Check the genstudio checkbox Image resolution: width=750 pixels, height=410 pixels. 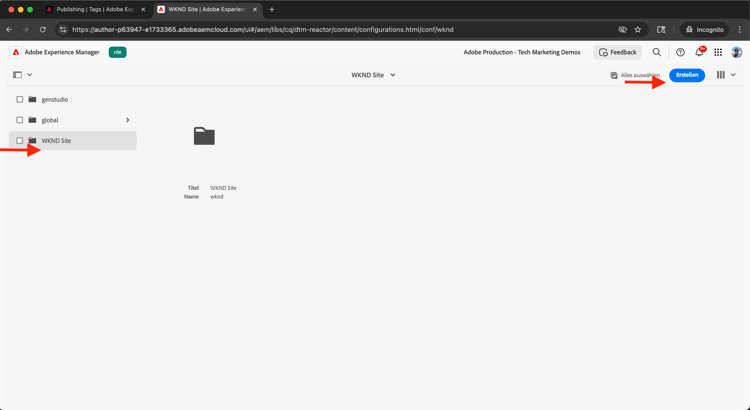20,100
